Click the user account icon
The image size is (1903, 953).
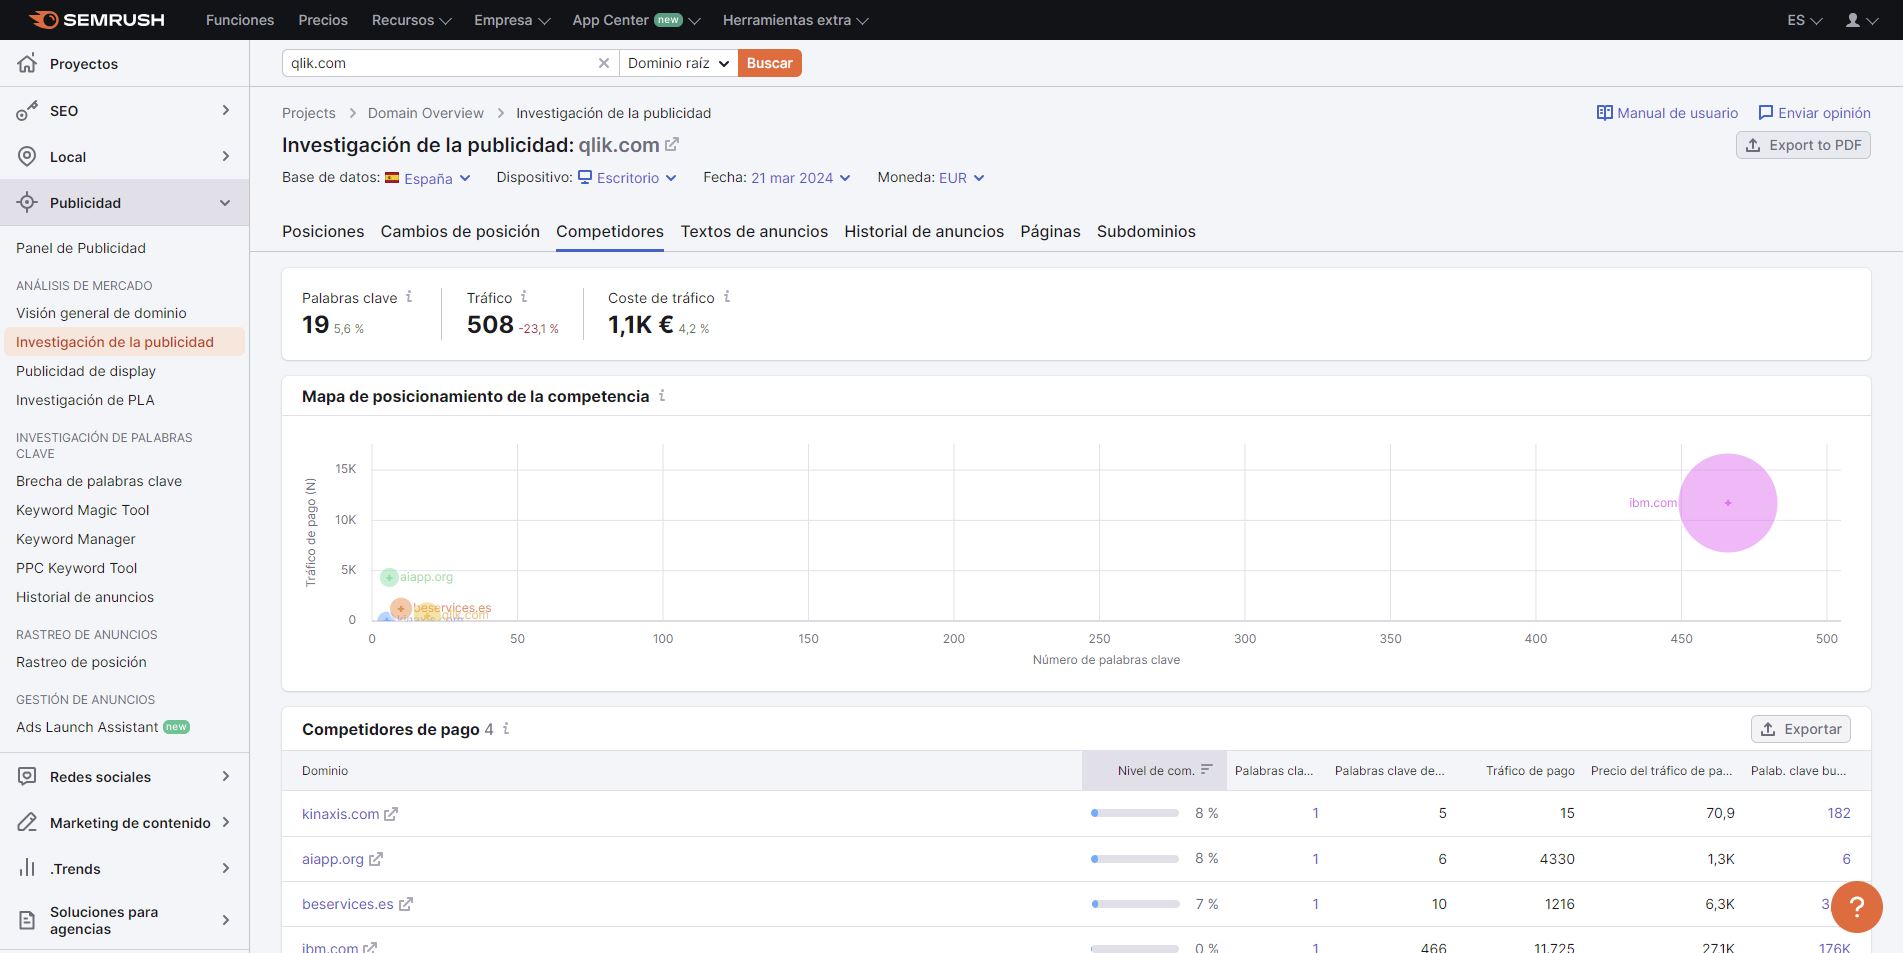coord(1853,20)
